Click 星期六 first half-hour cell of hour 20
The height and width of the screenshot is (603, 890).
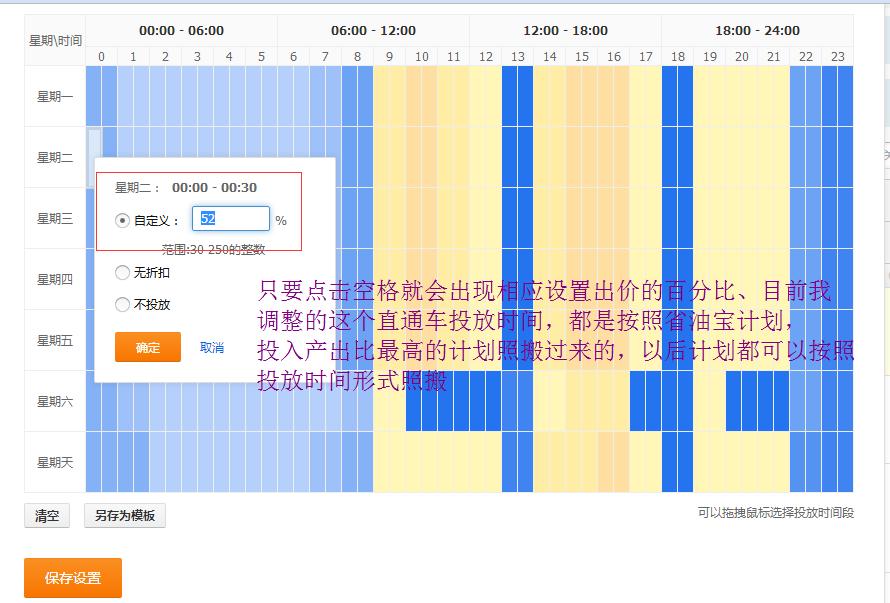(x=734, y=401)
